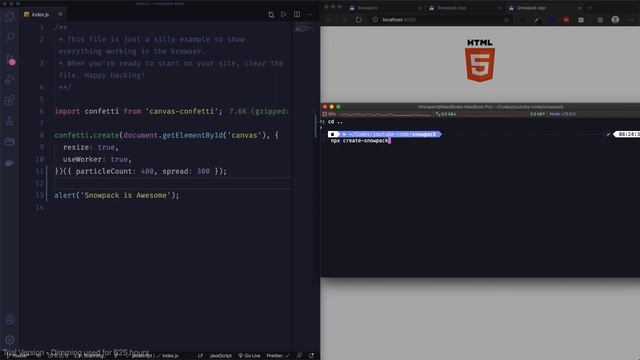Click alert('Snowpack is Awesome') on line 13
The width and height of the screenshot is (640, 360).
pos(117,195)
